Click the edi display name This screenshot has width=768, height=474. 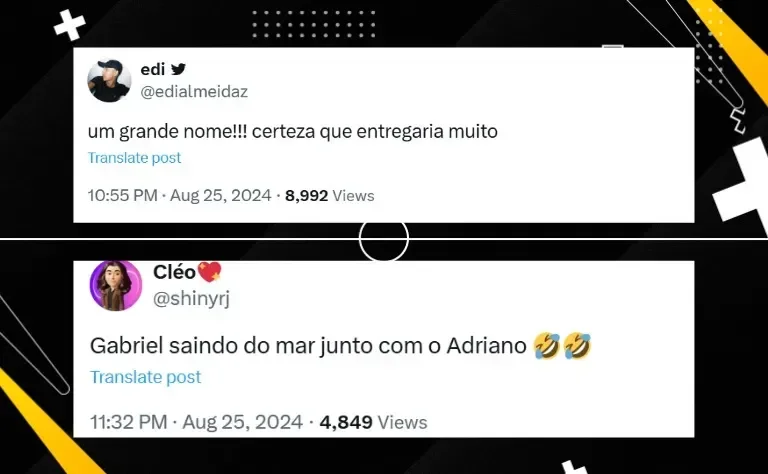click(x=153, y=70)
